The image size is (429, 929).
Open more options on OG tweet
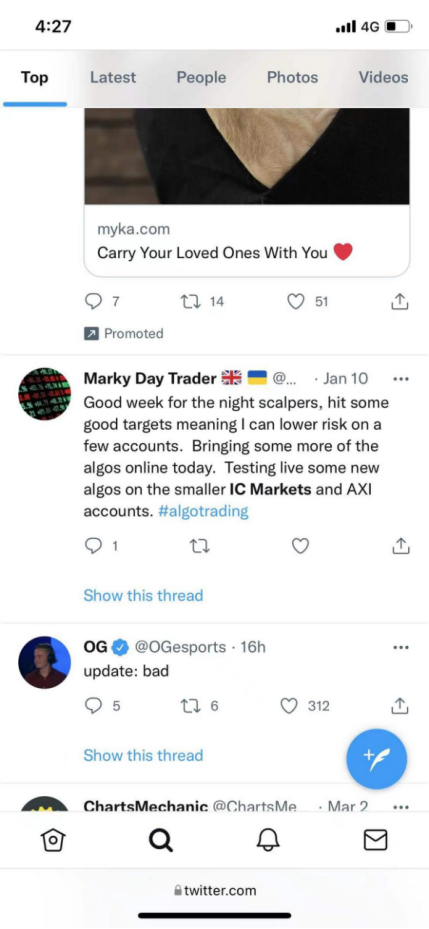pyautogui.click(x=401, y=648)
